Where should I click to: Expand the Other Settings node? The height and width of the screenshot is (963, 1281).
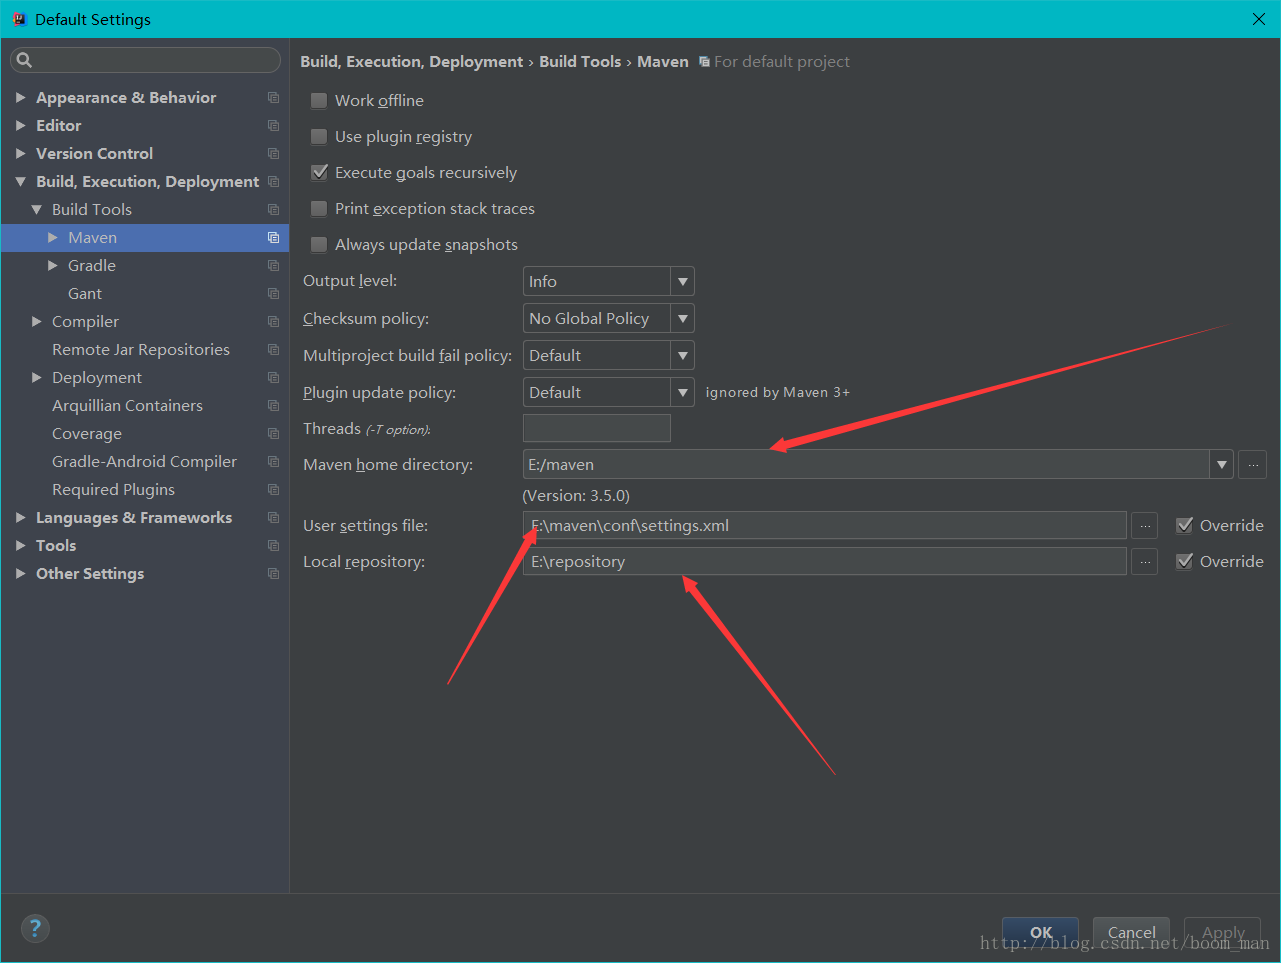[20, 574]
